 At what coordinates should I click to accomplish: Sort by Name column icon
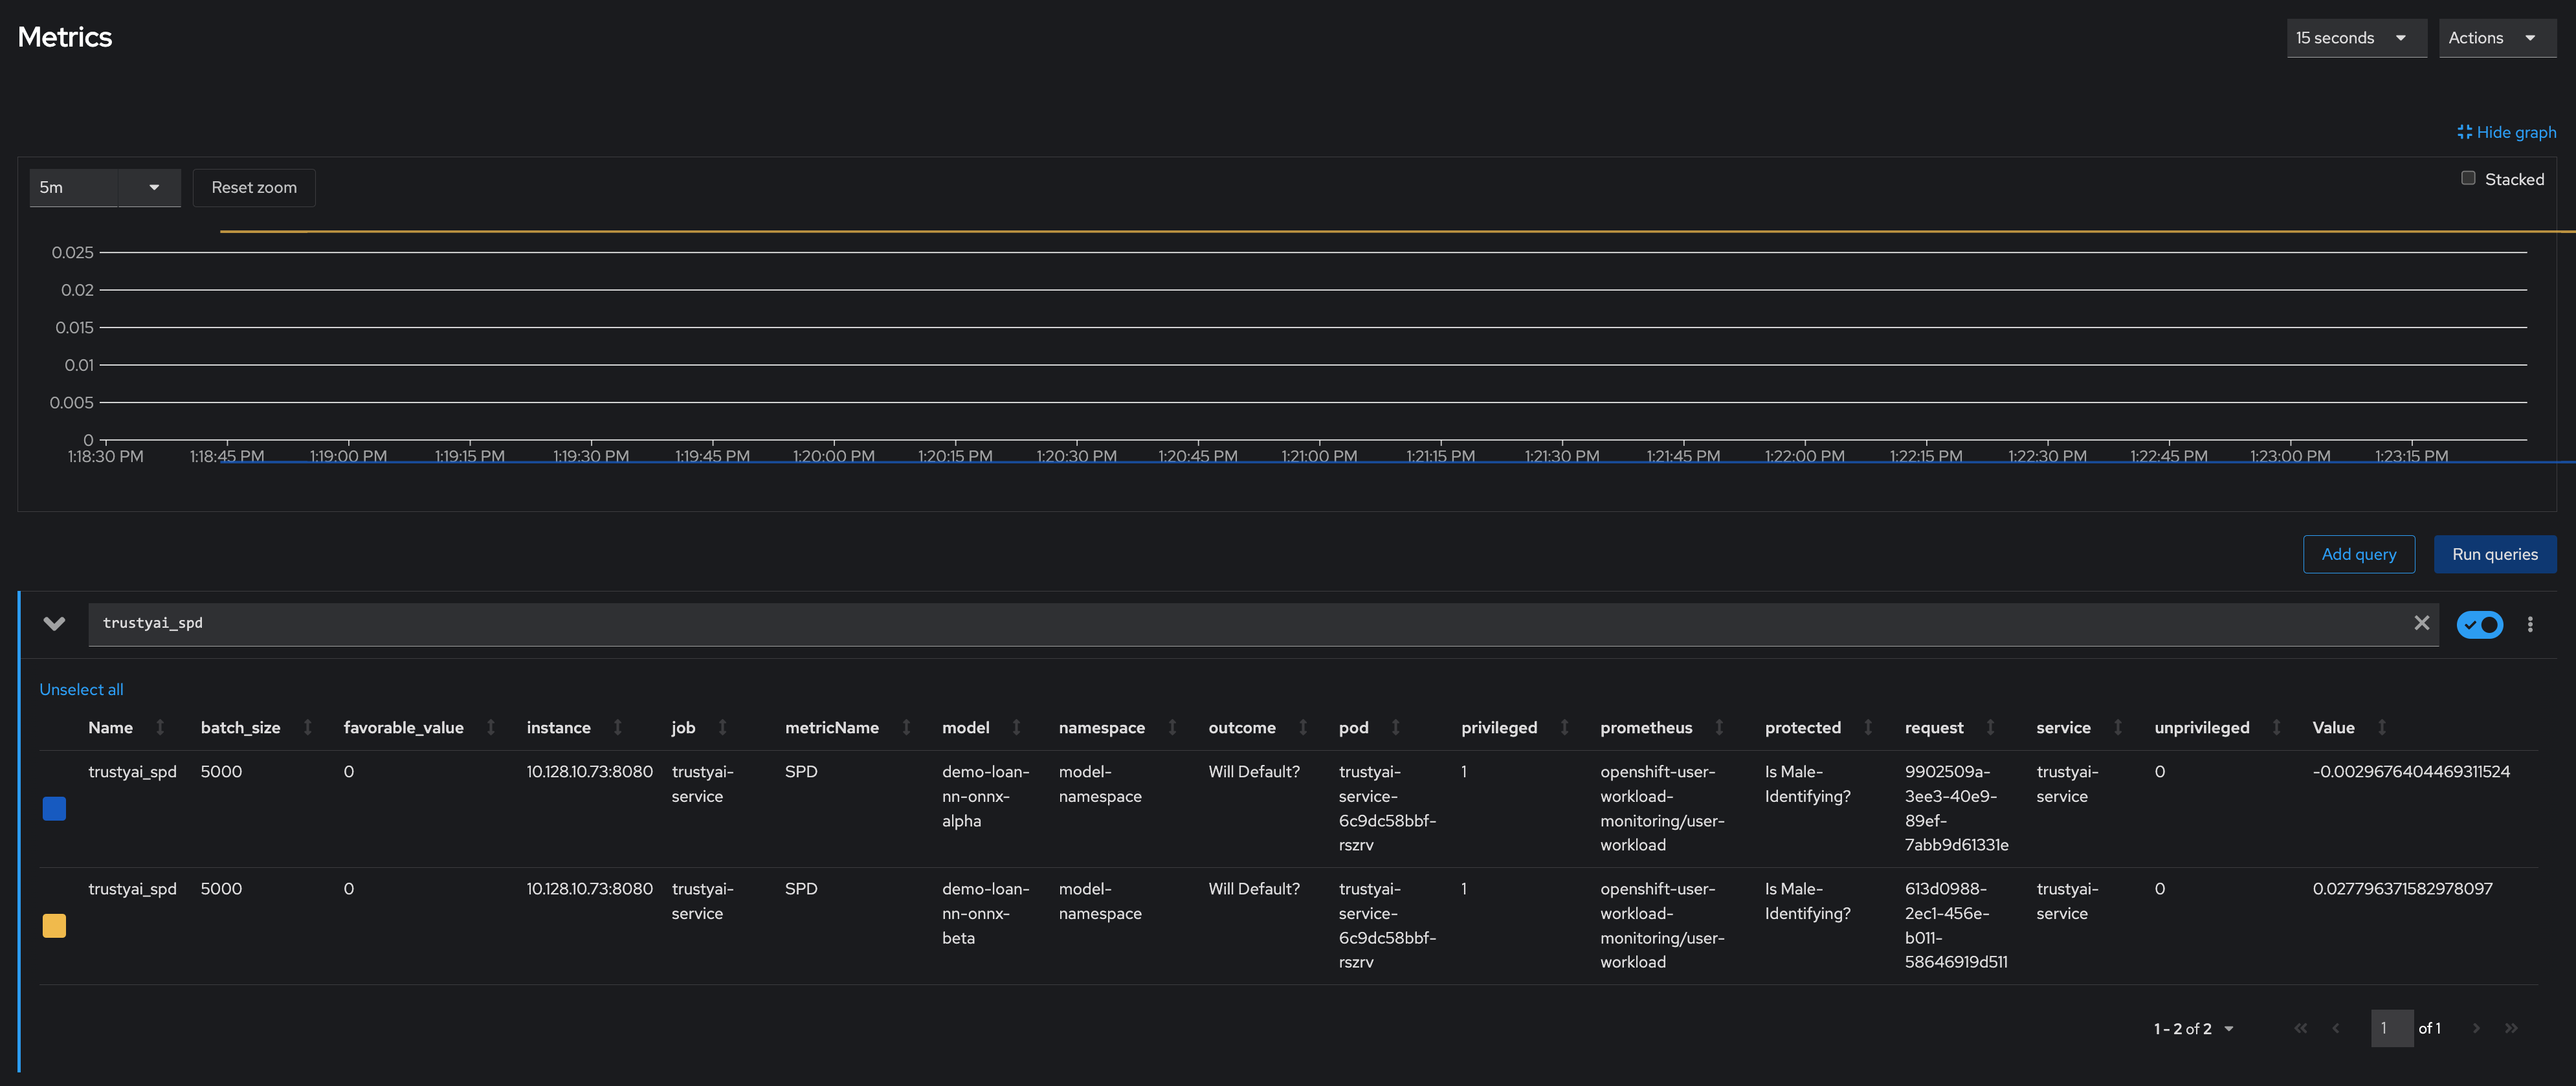point(160,727)
